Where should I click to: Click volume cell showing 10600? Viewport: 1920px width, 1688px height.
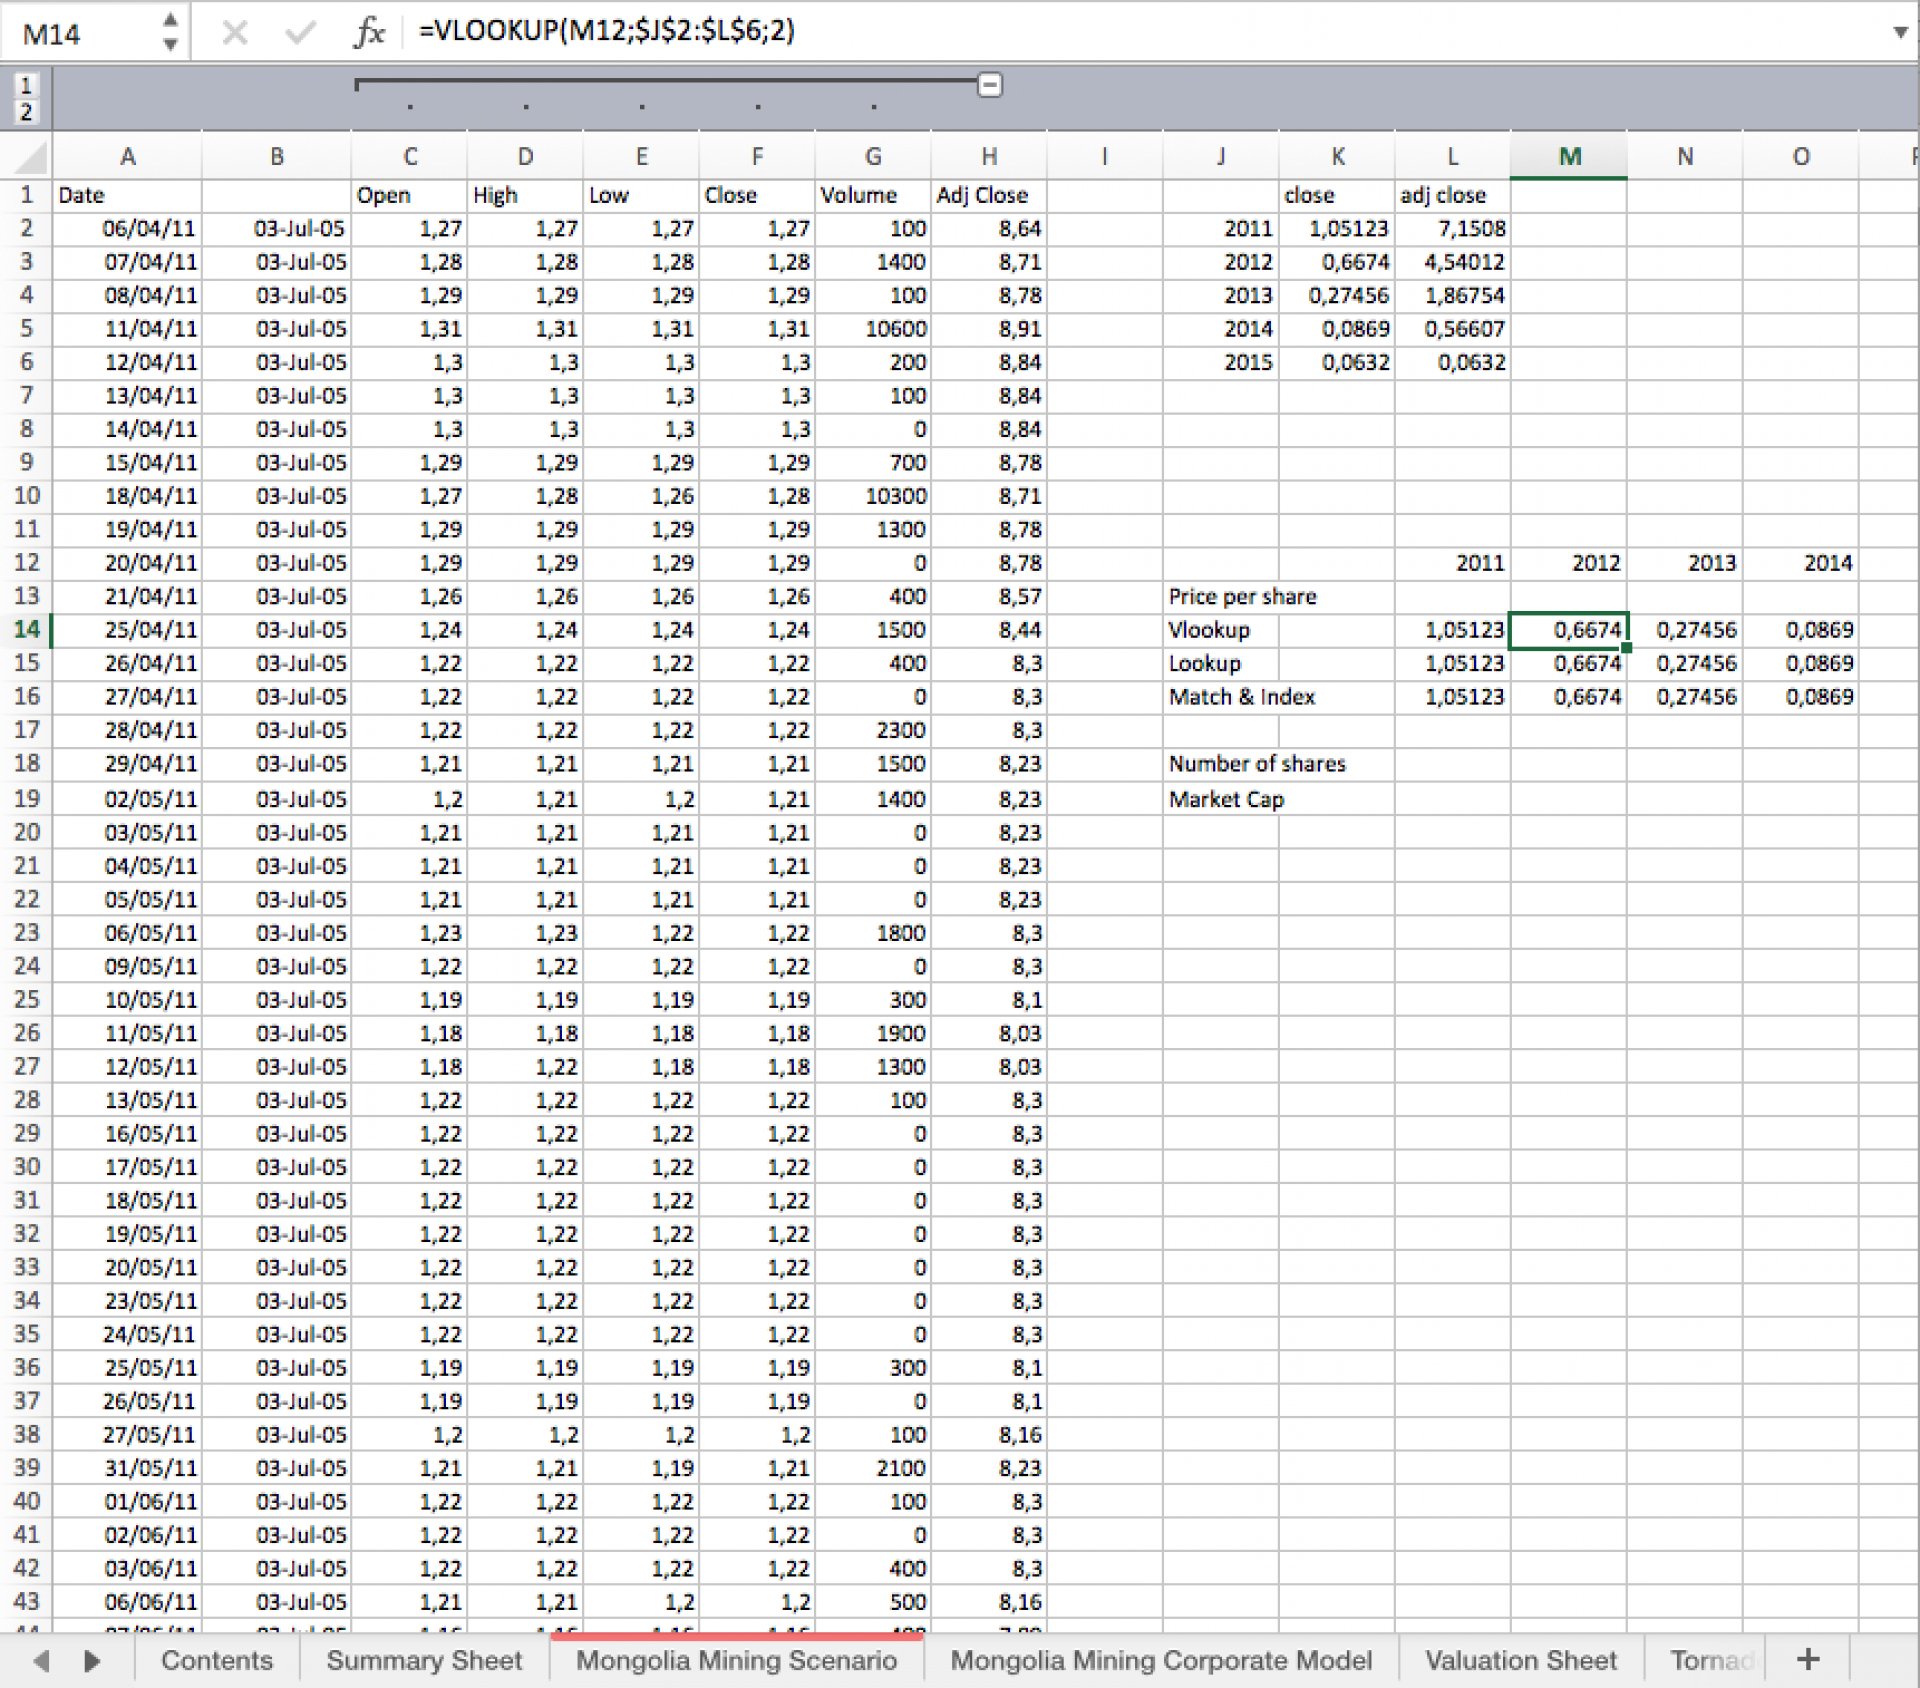click(873, 329)
